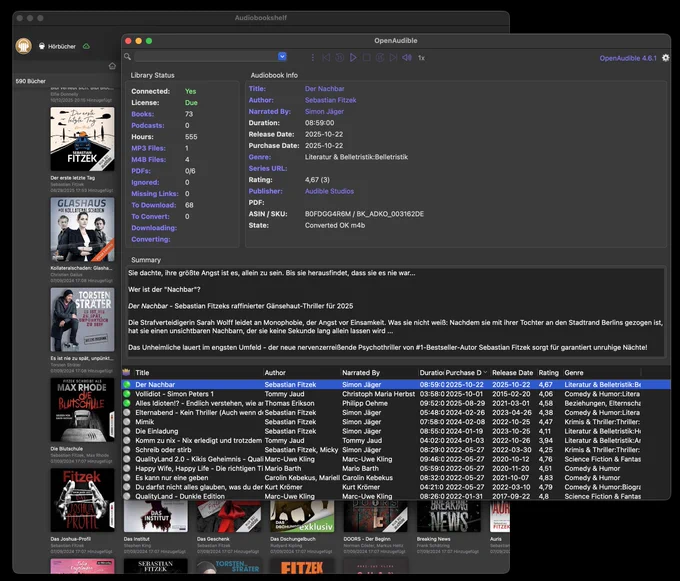
Task: Rewind 30 seconds in player
Action: point(340,57)
